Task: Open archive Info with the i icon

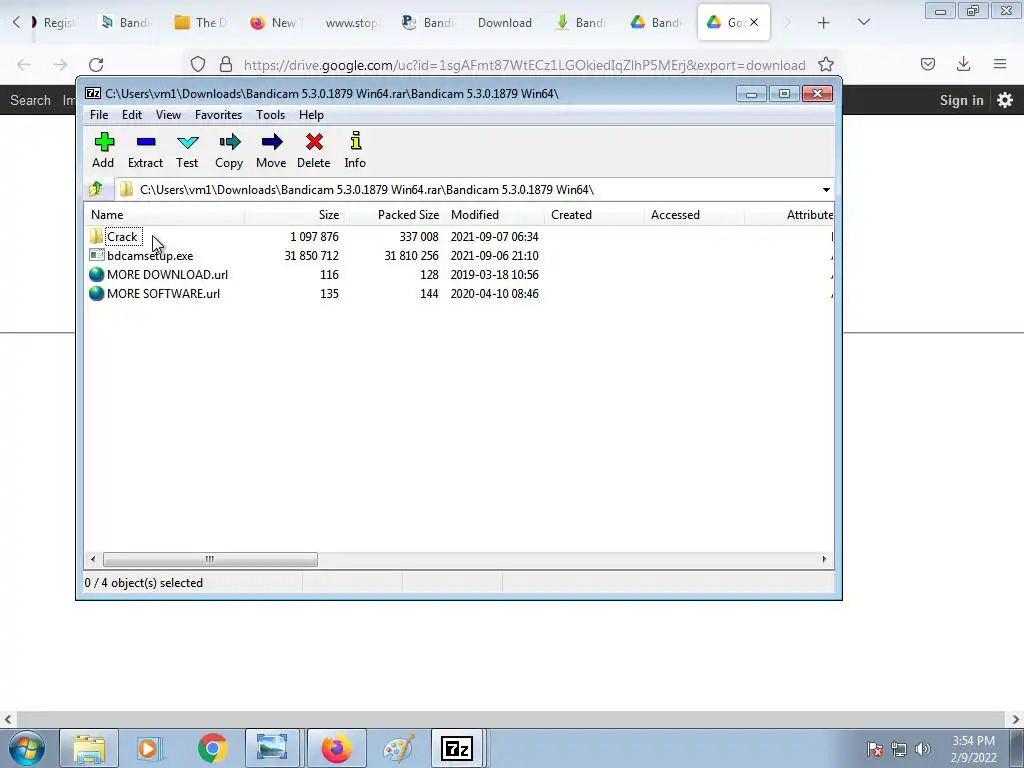Action: coord(355,140)
